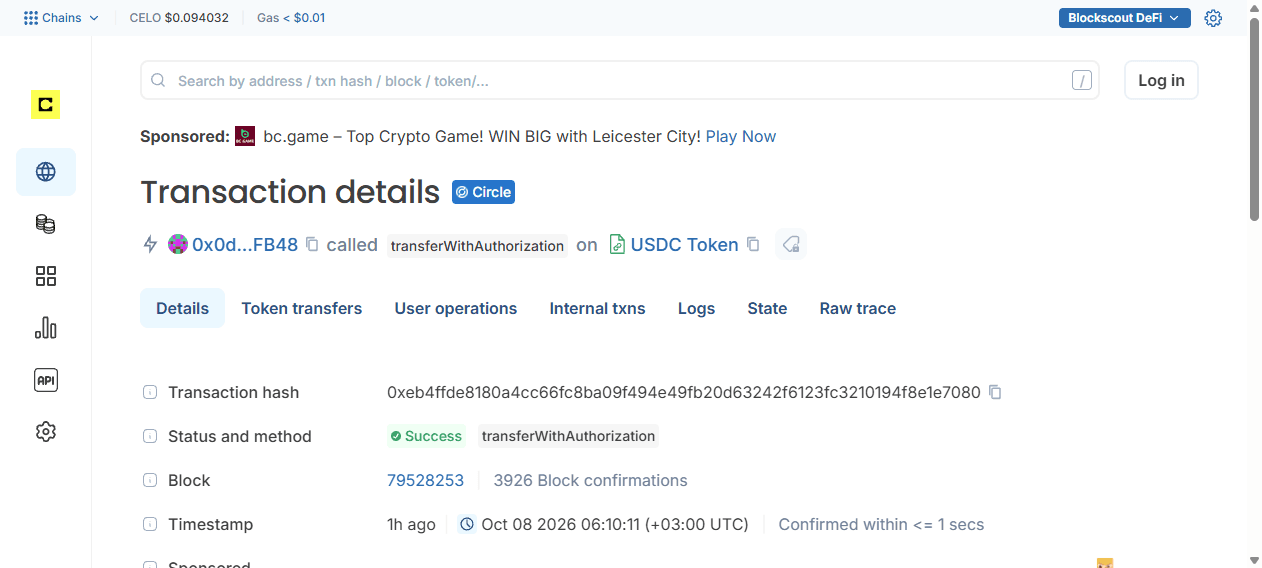Image resolution: width=1262 pixels, height=568 pixels.
Task: Click the info icon beside Status and method
Action: click(x=150, y=436)
